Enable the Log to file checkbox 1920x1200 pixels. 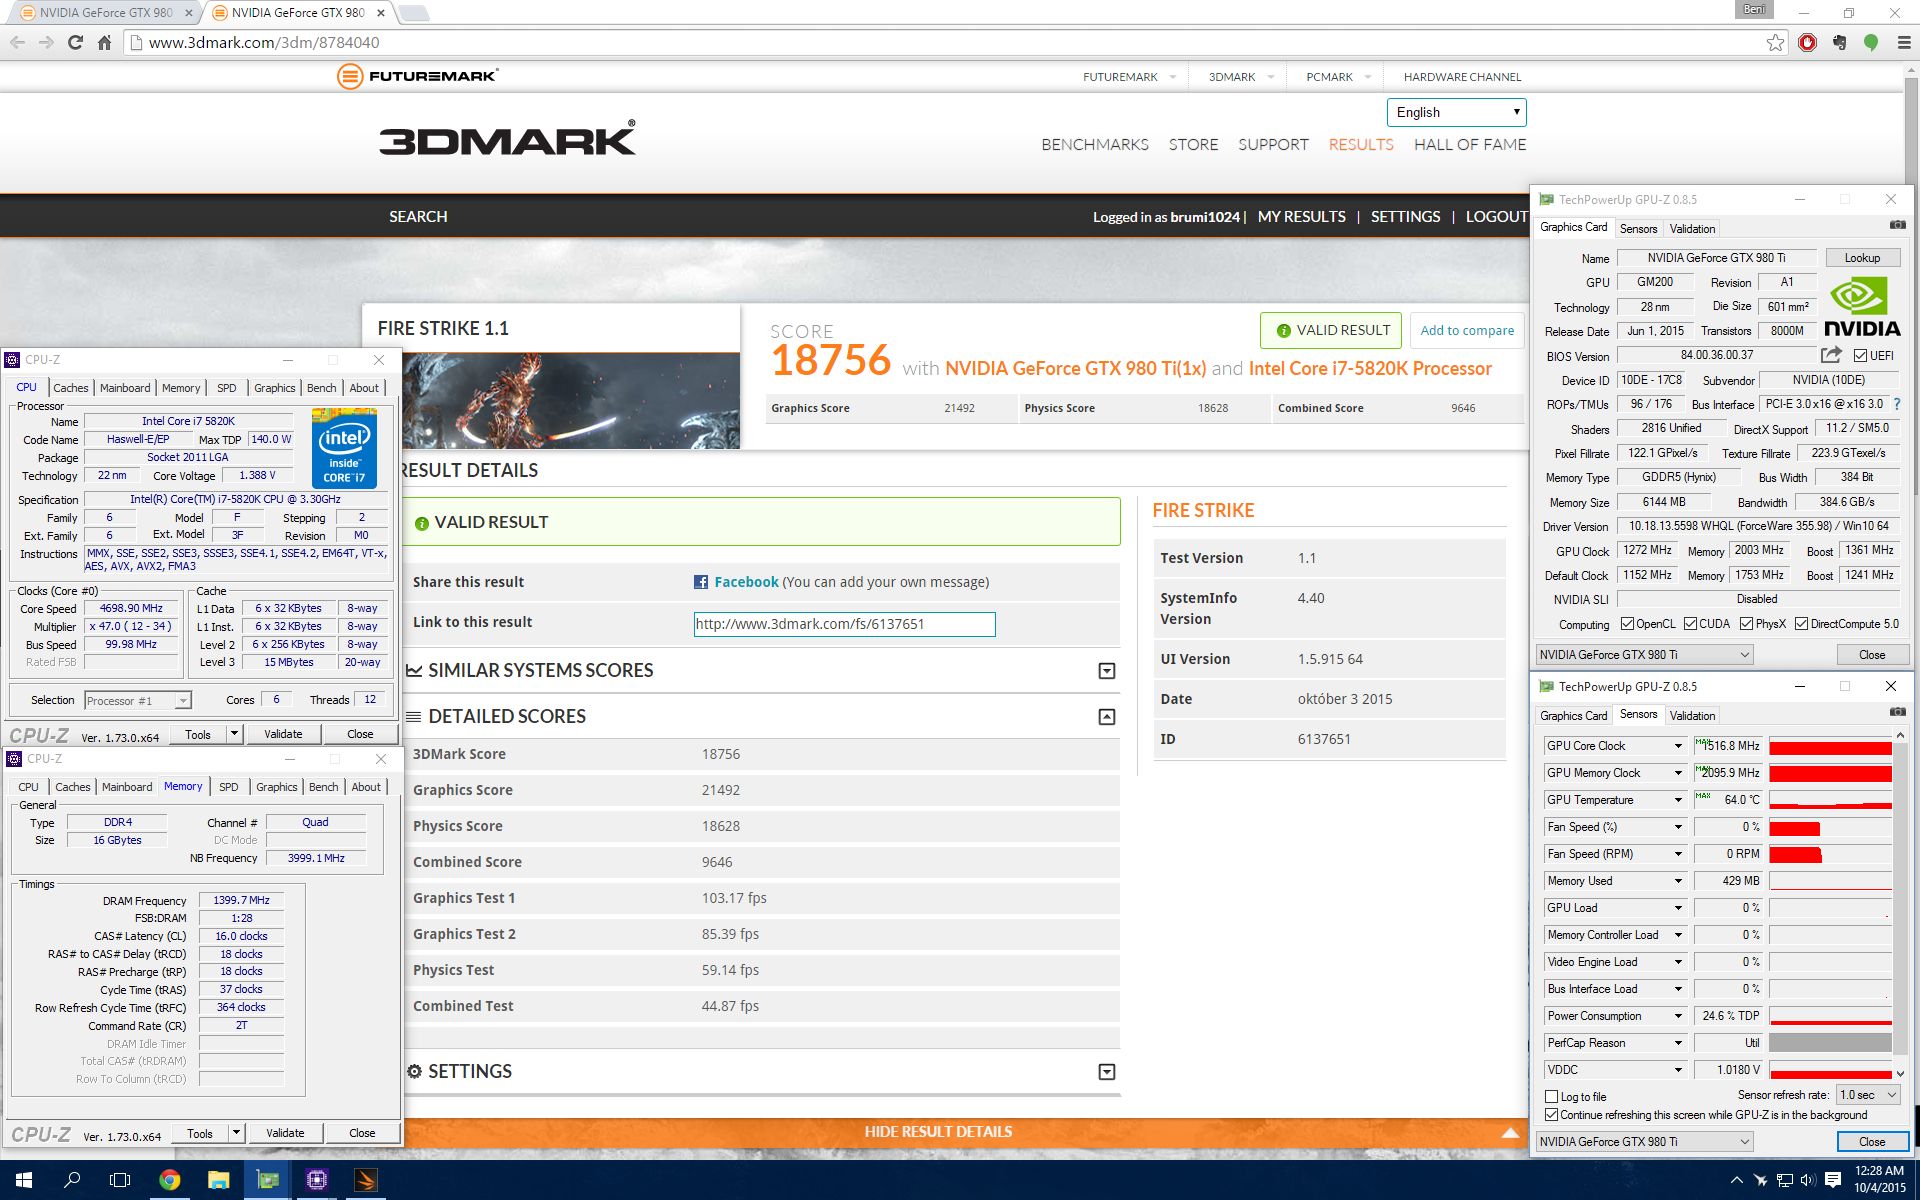click(1552, 1097)
